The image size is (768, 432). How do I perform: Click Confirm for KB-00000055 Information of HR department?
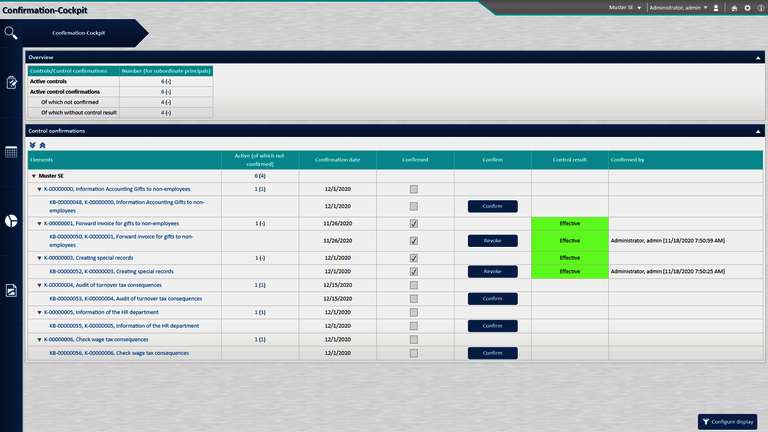tap(492, 326)
